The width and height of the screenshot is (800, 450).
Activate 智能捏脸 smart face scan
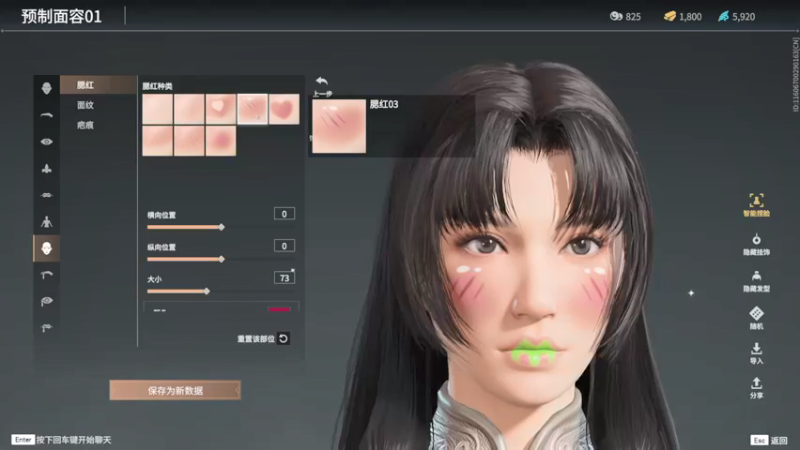pyautogui.click(x=756, y=205)
